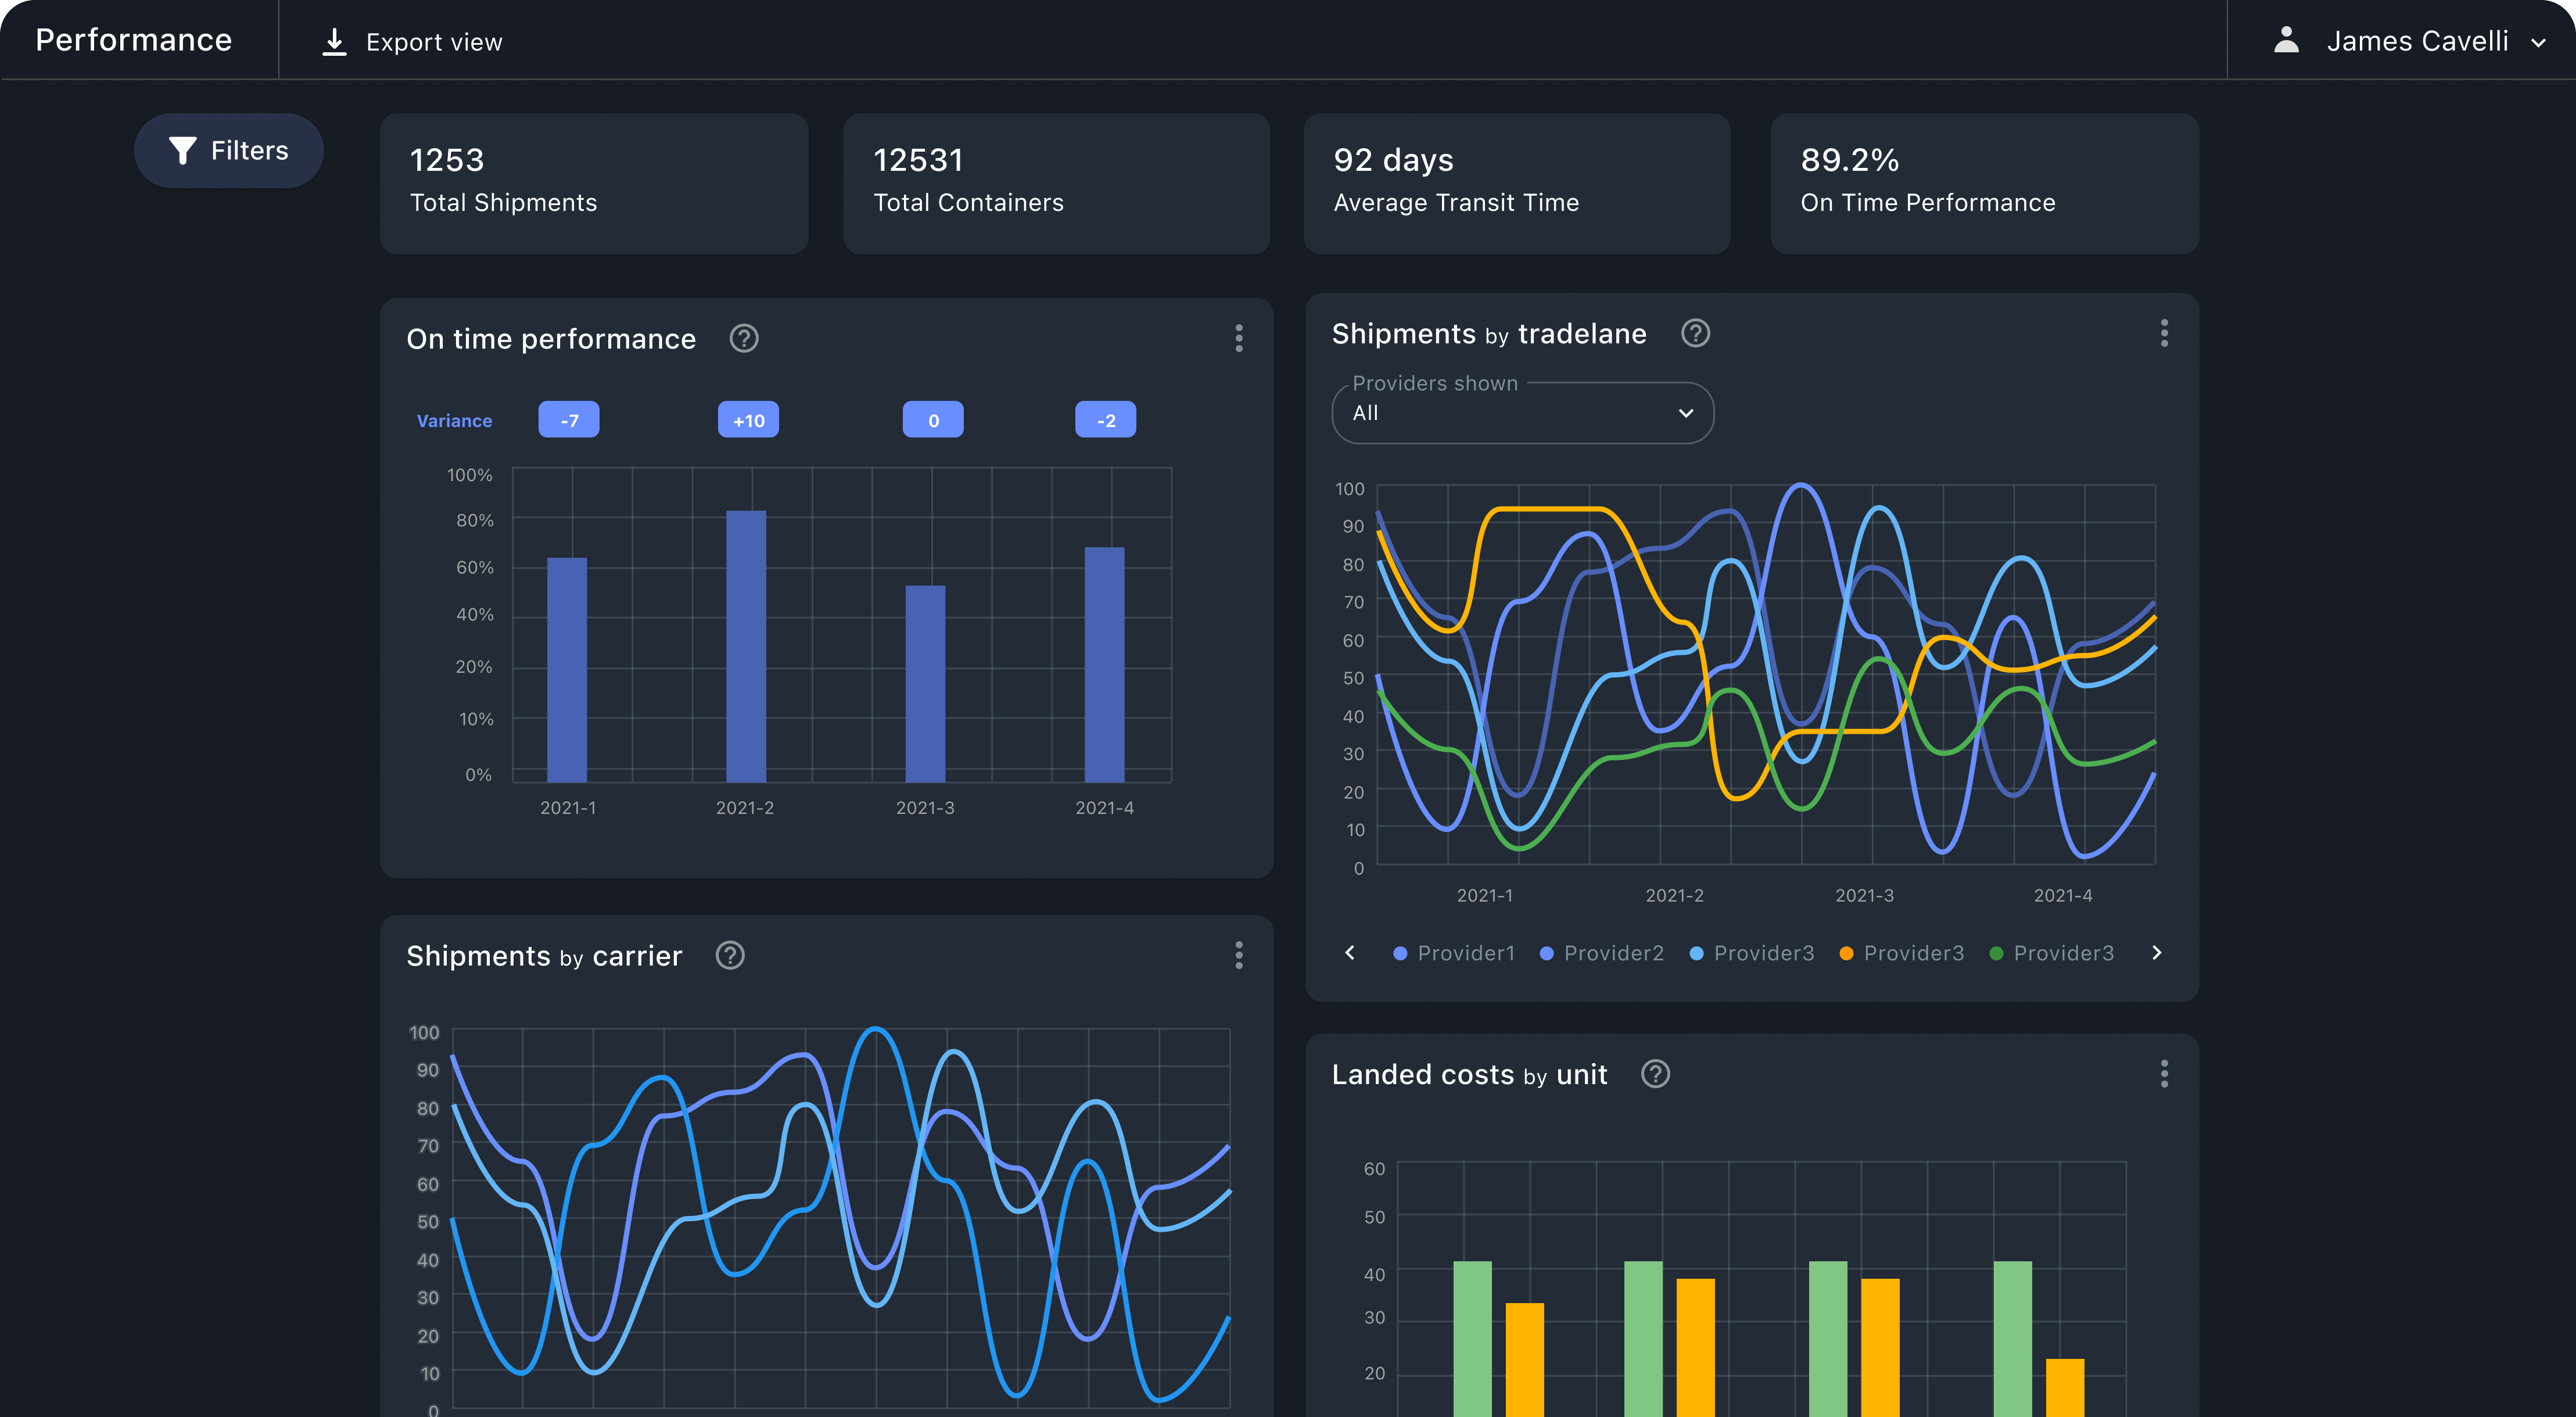Click help icon beside Shipments by carrier
Viewport: 2576px width, 1417px height.
point(730,956)
